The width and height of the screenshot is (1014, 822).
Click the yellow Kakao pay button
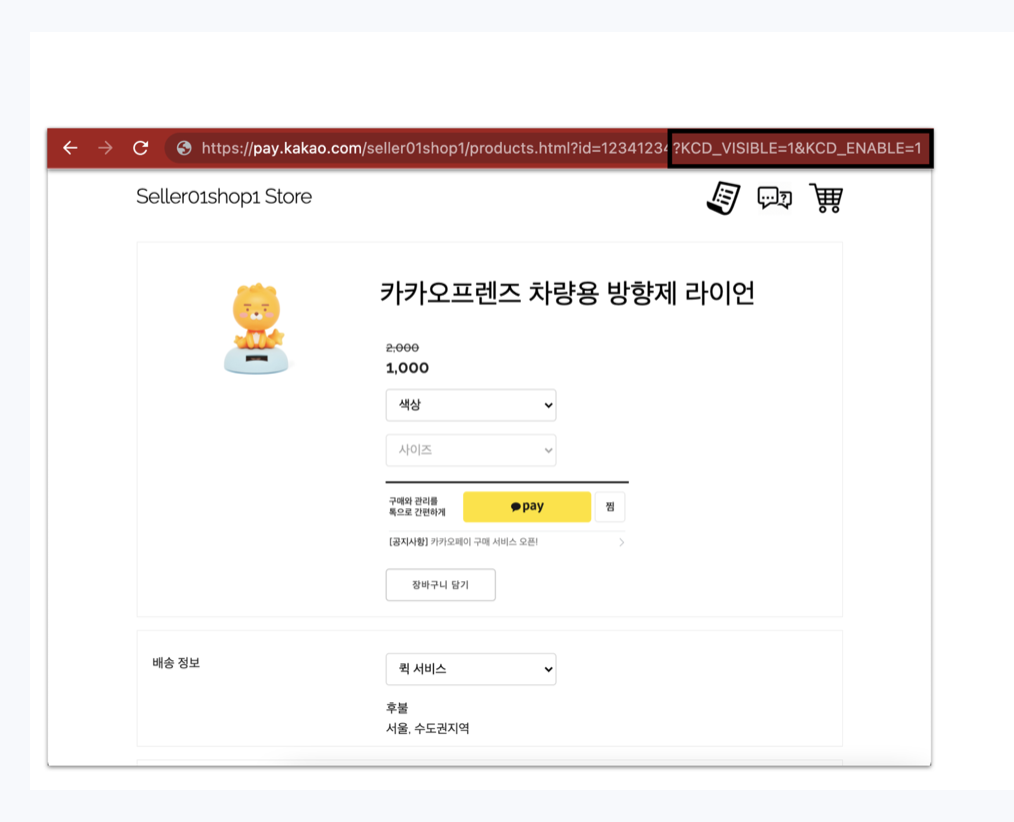[x=527, y=506]
